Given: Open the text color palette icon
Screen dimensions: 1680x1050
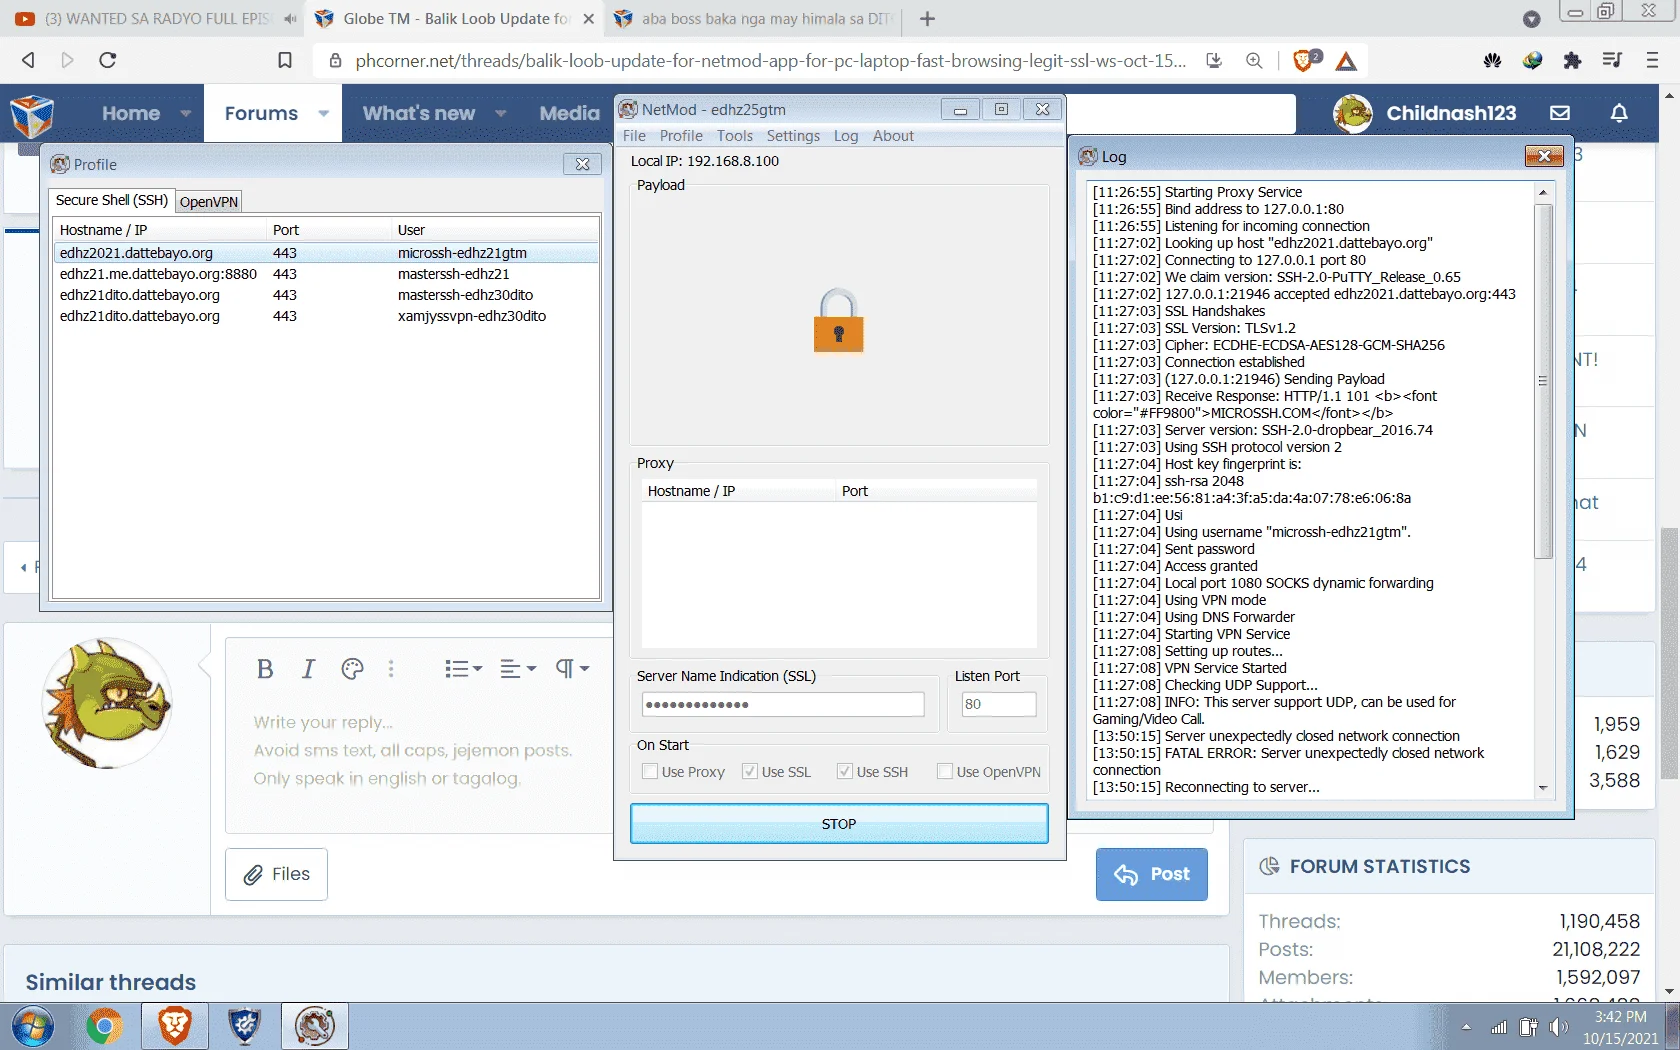Looking at the screenshot, I should [352, 669].
